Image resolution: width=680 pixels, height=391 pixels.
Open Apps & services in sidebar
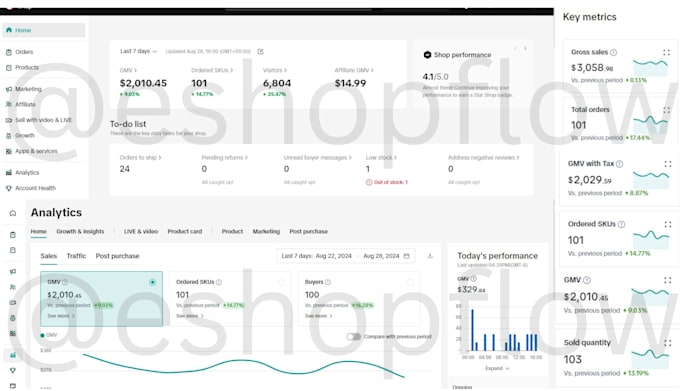(32, 151)
